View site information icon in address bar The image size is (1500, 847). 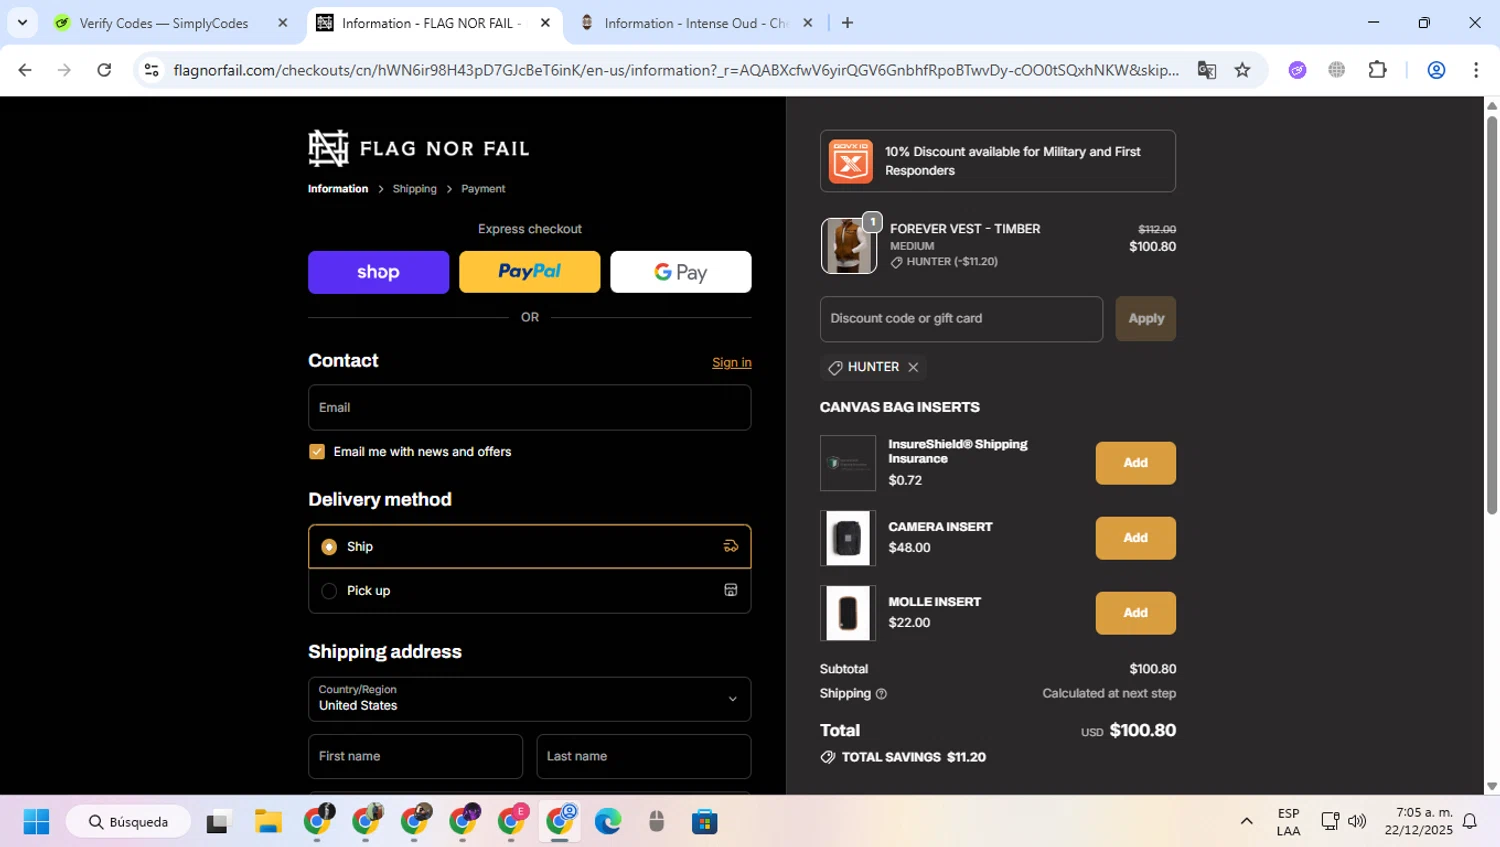(152, 70)
